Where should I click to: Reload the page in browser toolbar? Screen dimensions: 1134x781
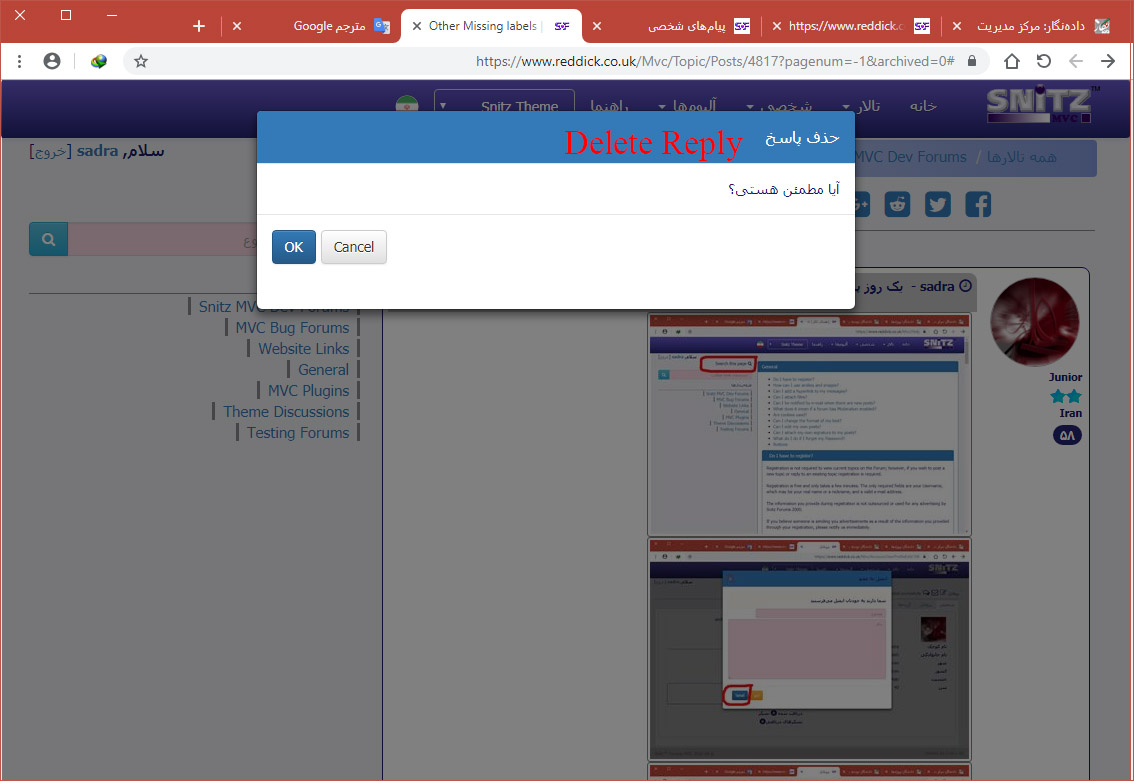pyautogui.click(x=1043, y=61)
